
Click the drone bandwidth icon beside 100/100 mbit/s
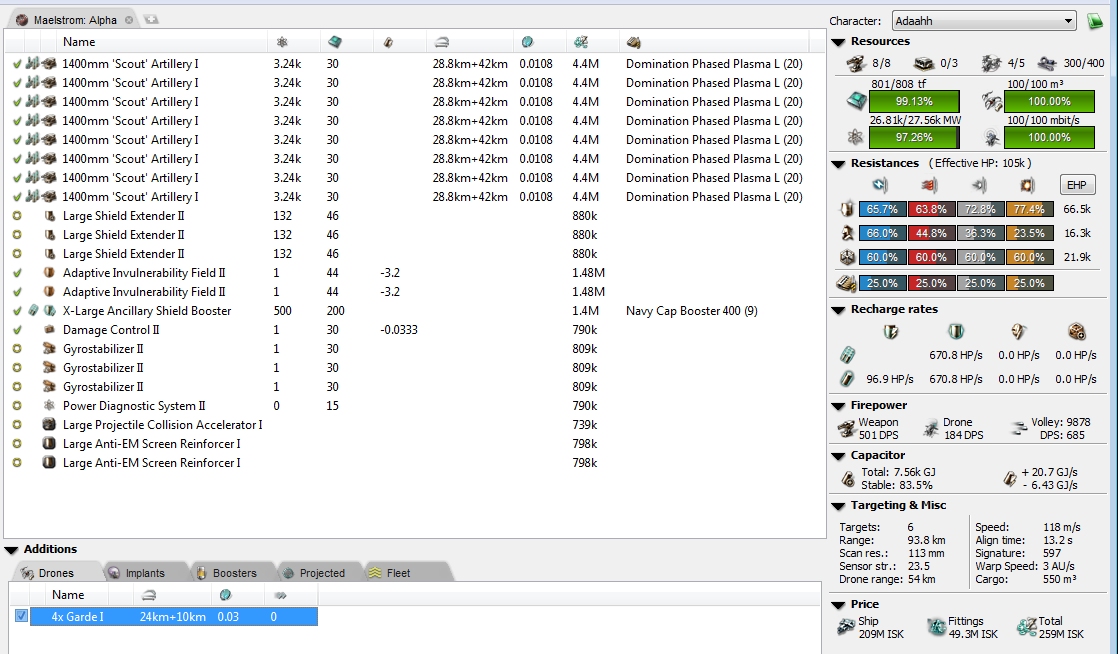[x=991, y=137]
